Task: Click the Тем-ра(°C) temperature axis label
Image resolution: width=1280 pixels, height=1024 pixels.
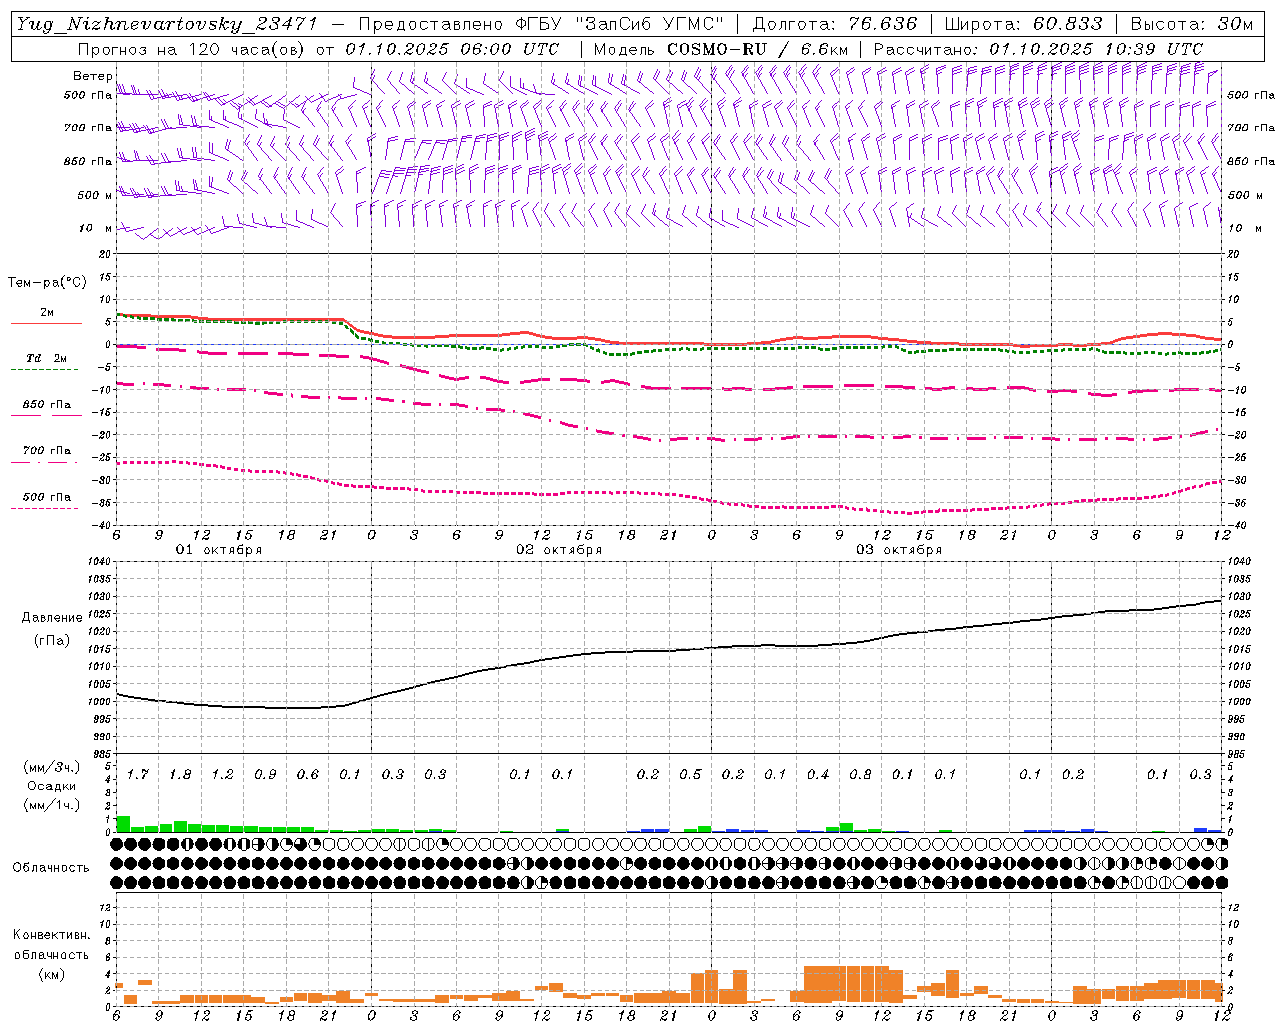Action: [x=47, y=283]
